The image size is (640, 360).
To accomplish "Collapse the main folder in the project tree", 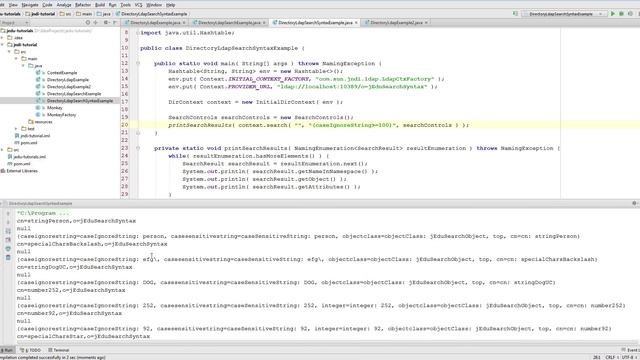I will point(16,59).
